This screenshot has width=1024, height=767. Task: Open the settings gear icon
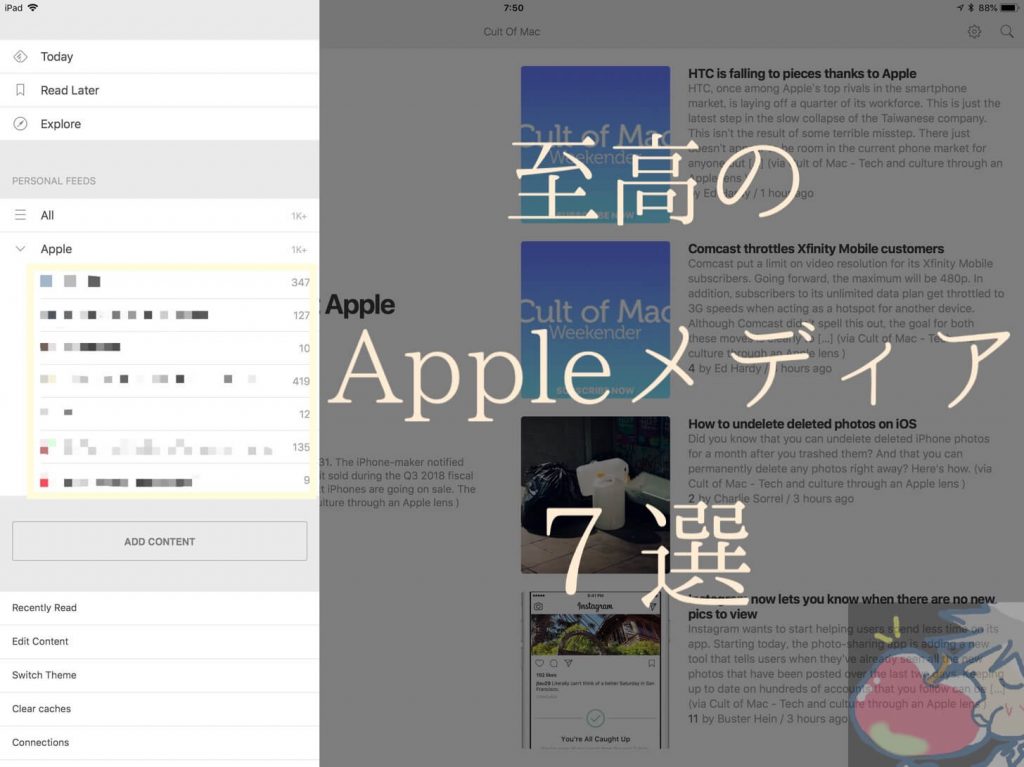click(x=974, y=31)
